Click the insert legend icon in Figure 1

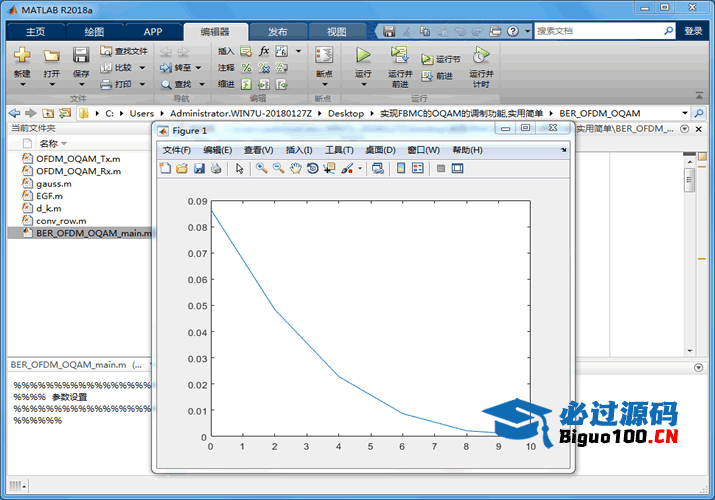click(x=418, y=168)
